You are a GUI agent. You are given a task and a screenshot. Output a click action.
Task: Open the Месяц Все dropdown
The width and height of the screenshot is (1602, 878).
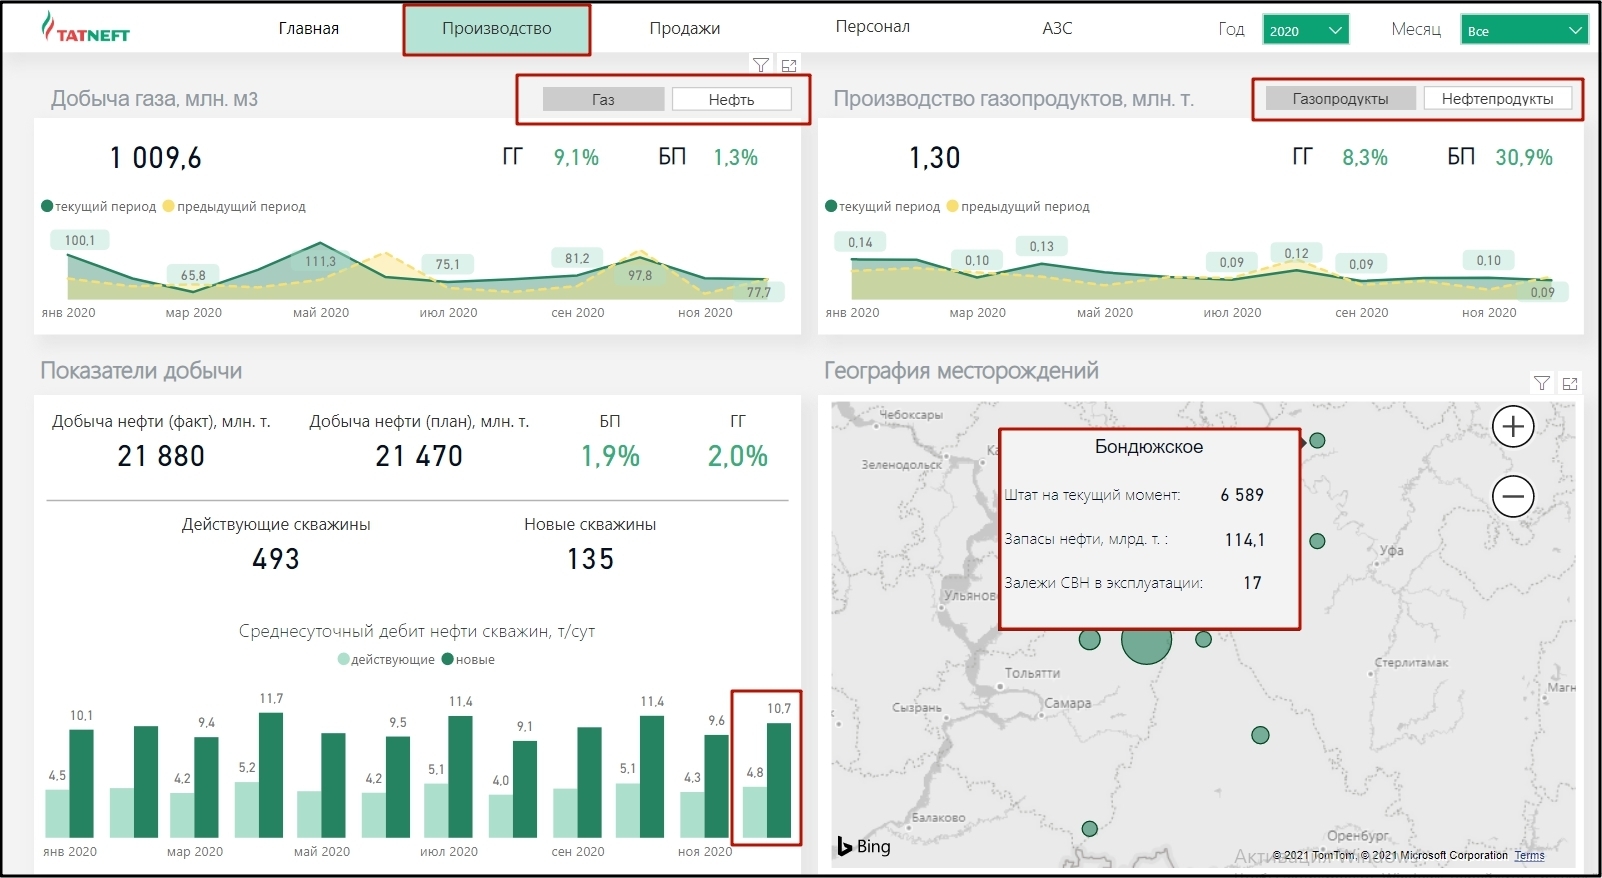pyautogui.click(x=1524, y=30)
